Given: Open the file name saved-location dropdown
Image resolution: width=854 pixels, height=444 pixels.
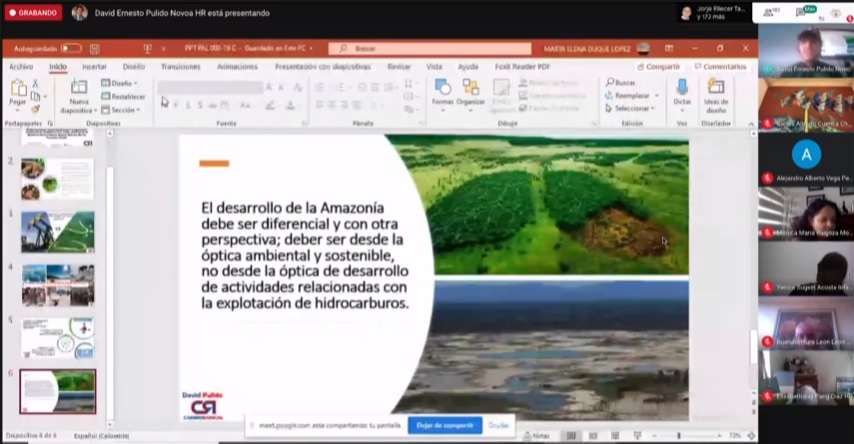Looking at the screenshot, I should click(311, 48).
